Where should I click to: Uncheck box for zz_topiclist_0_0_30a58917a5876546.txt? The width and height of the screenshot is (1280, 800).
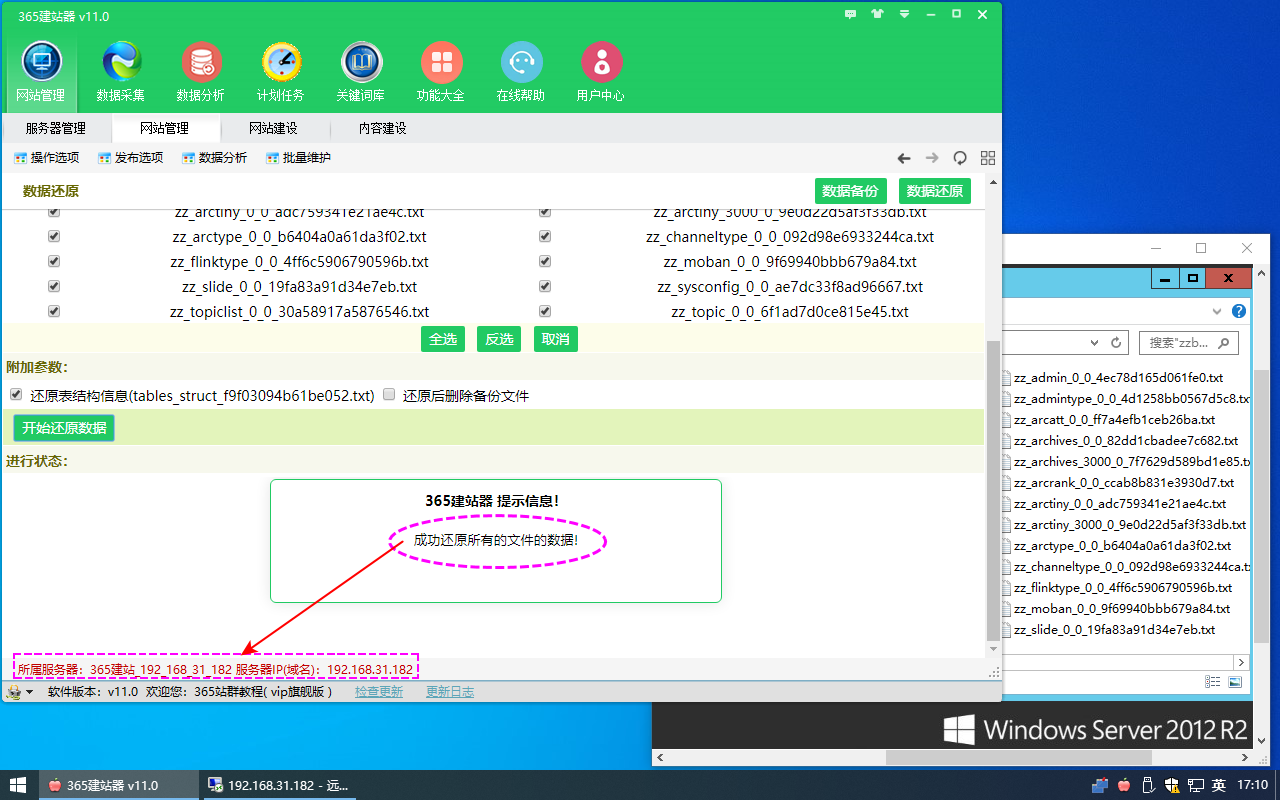tap(54, 311)
